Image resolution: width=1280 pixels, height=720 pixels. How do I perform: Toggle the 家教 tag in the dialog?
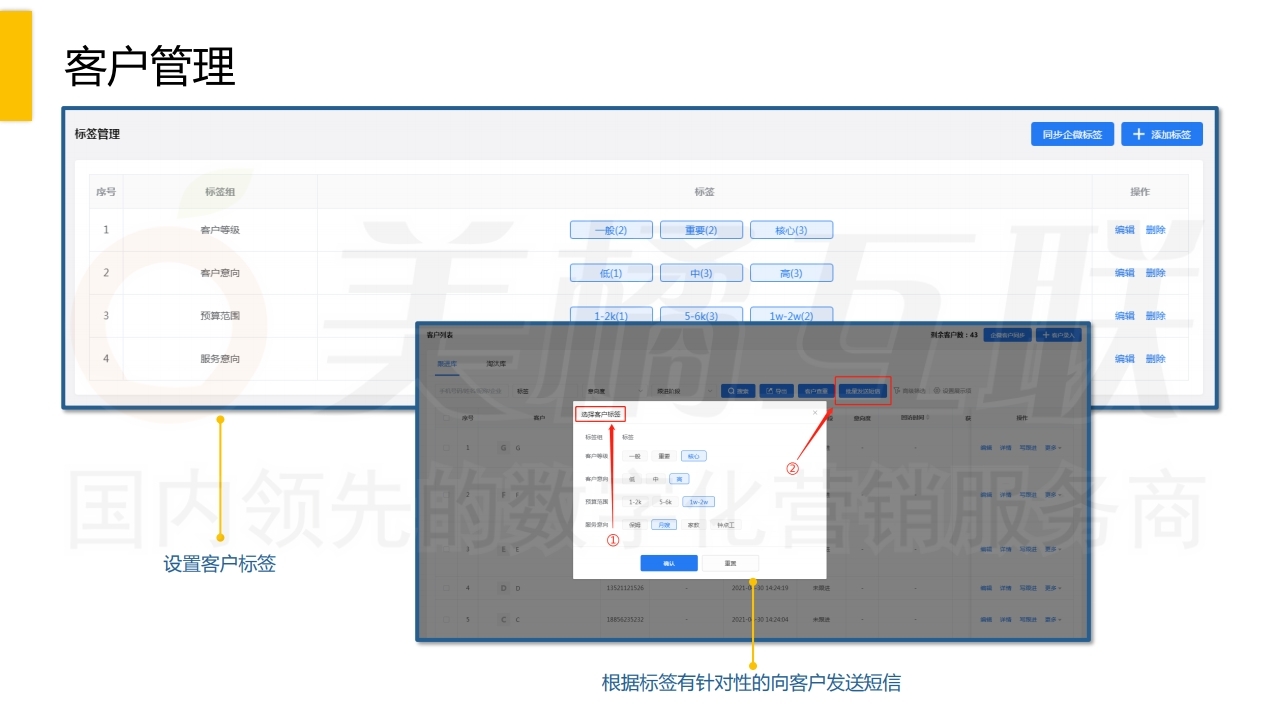(x=693, y=525)
